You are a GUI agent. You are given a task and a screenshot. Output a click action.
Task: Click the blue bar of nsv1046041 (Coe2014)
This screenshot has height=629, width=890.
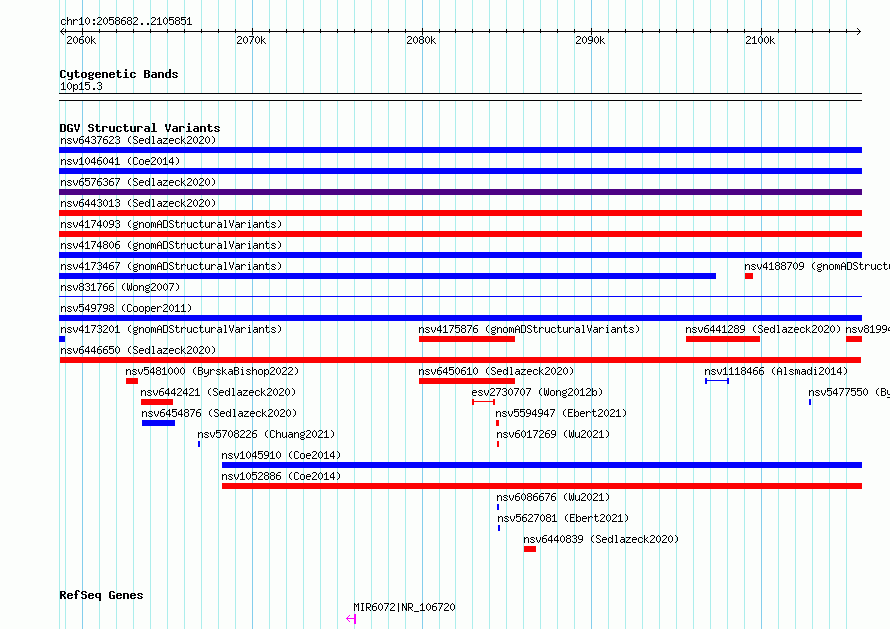click(460, 171)
